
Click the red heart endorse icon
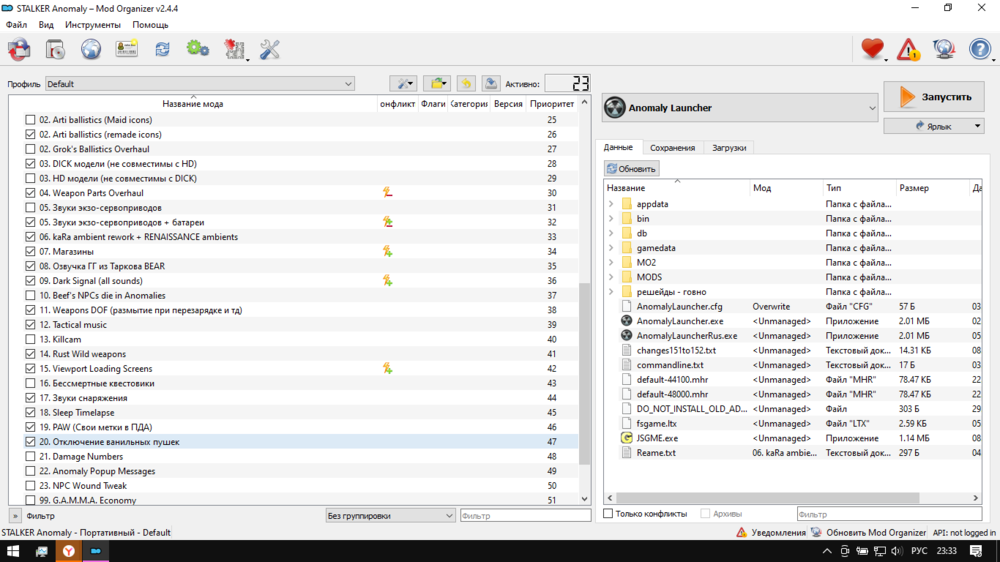pos(872,49)
